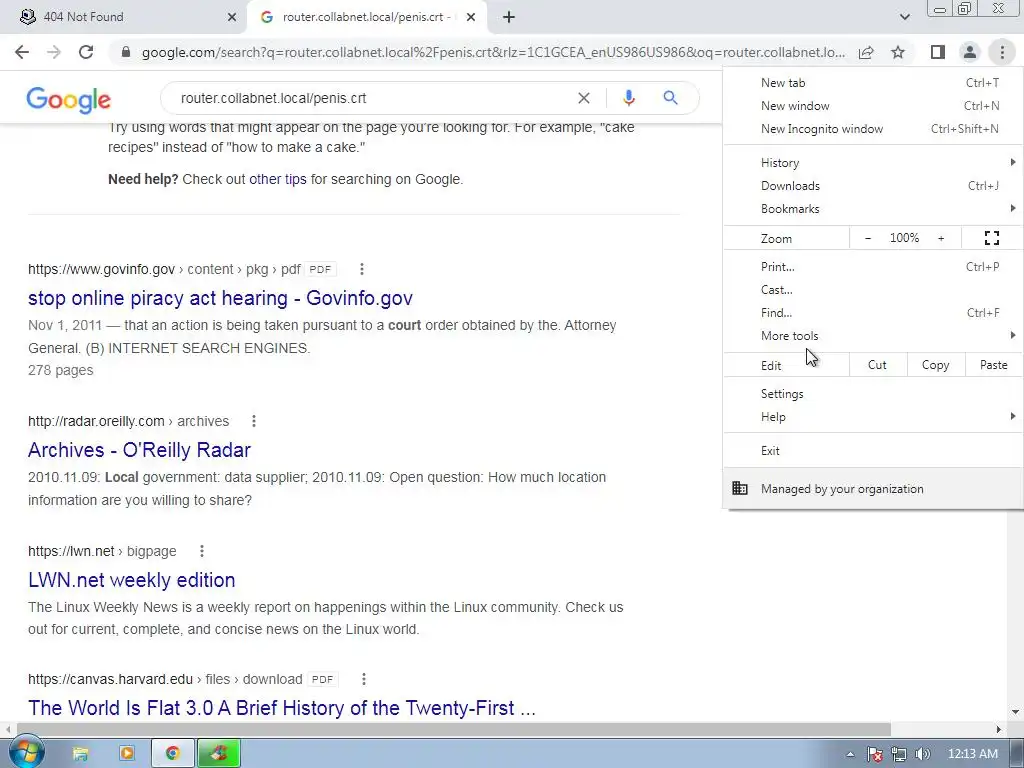1024x768 pixels.
Task: Click the three-dot Chrome menu button
Action: 1002,52
